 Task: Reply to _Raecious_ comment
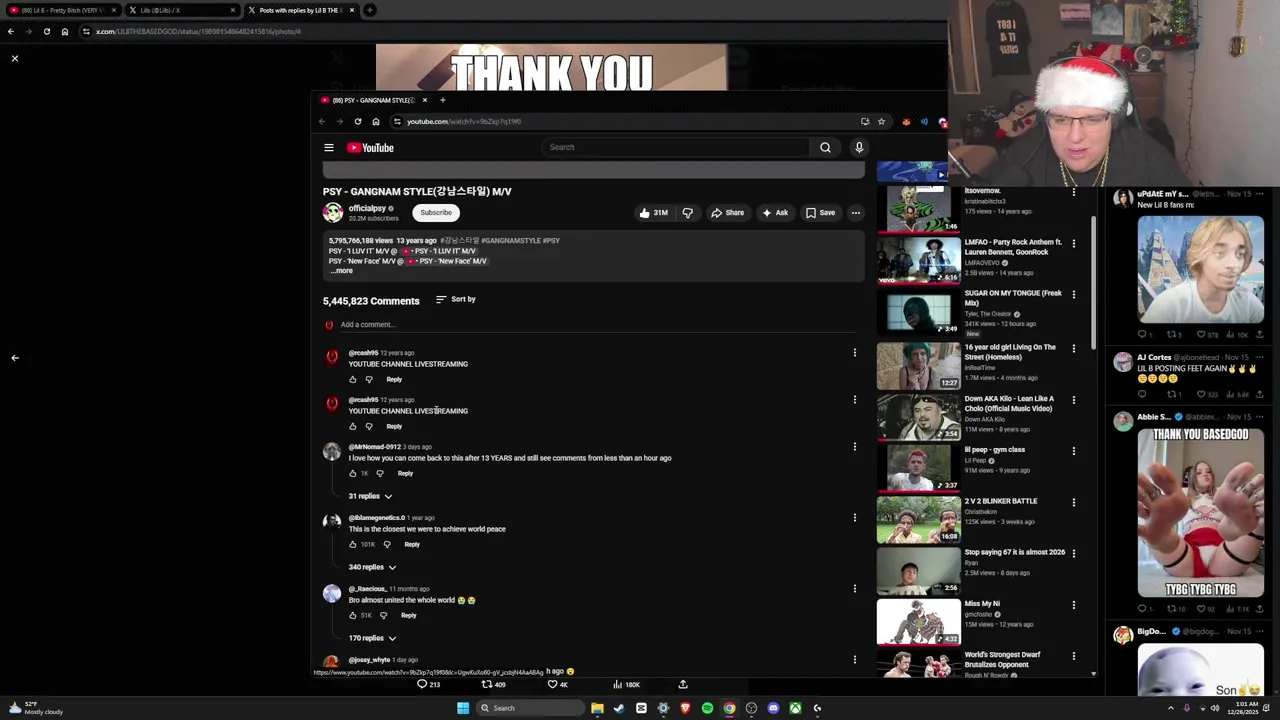pyautogui.click(x=408, y=615)
